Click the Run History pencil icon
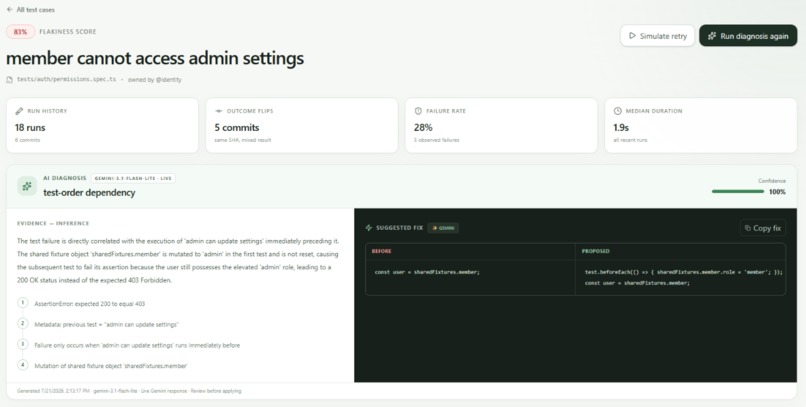Screen dimensions: 806x407 (19, 111)
